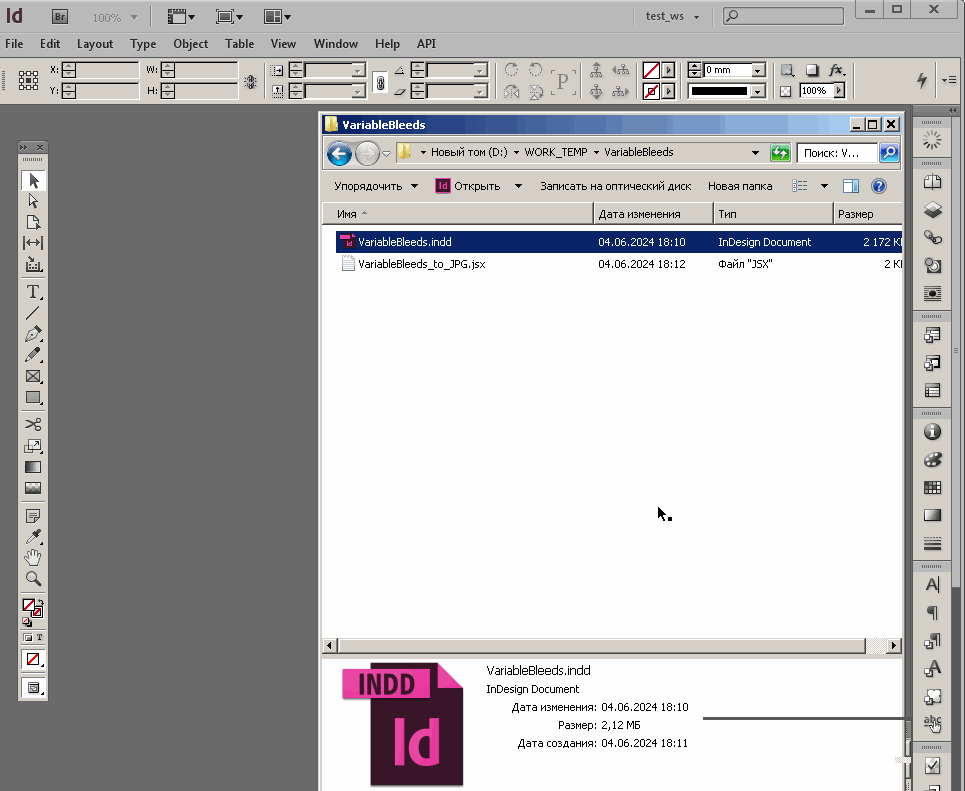Select the Type tool
965x791 pixels.
click(x=33, y=291)
